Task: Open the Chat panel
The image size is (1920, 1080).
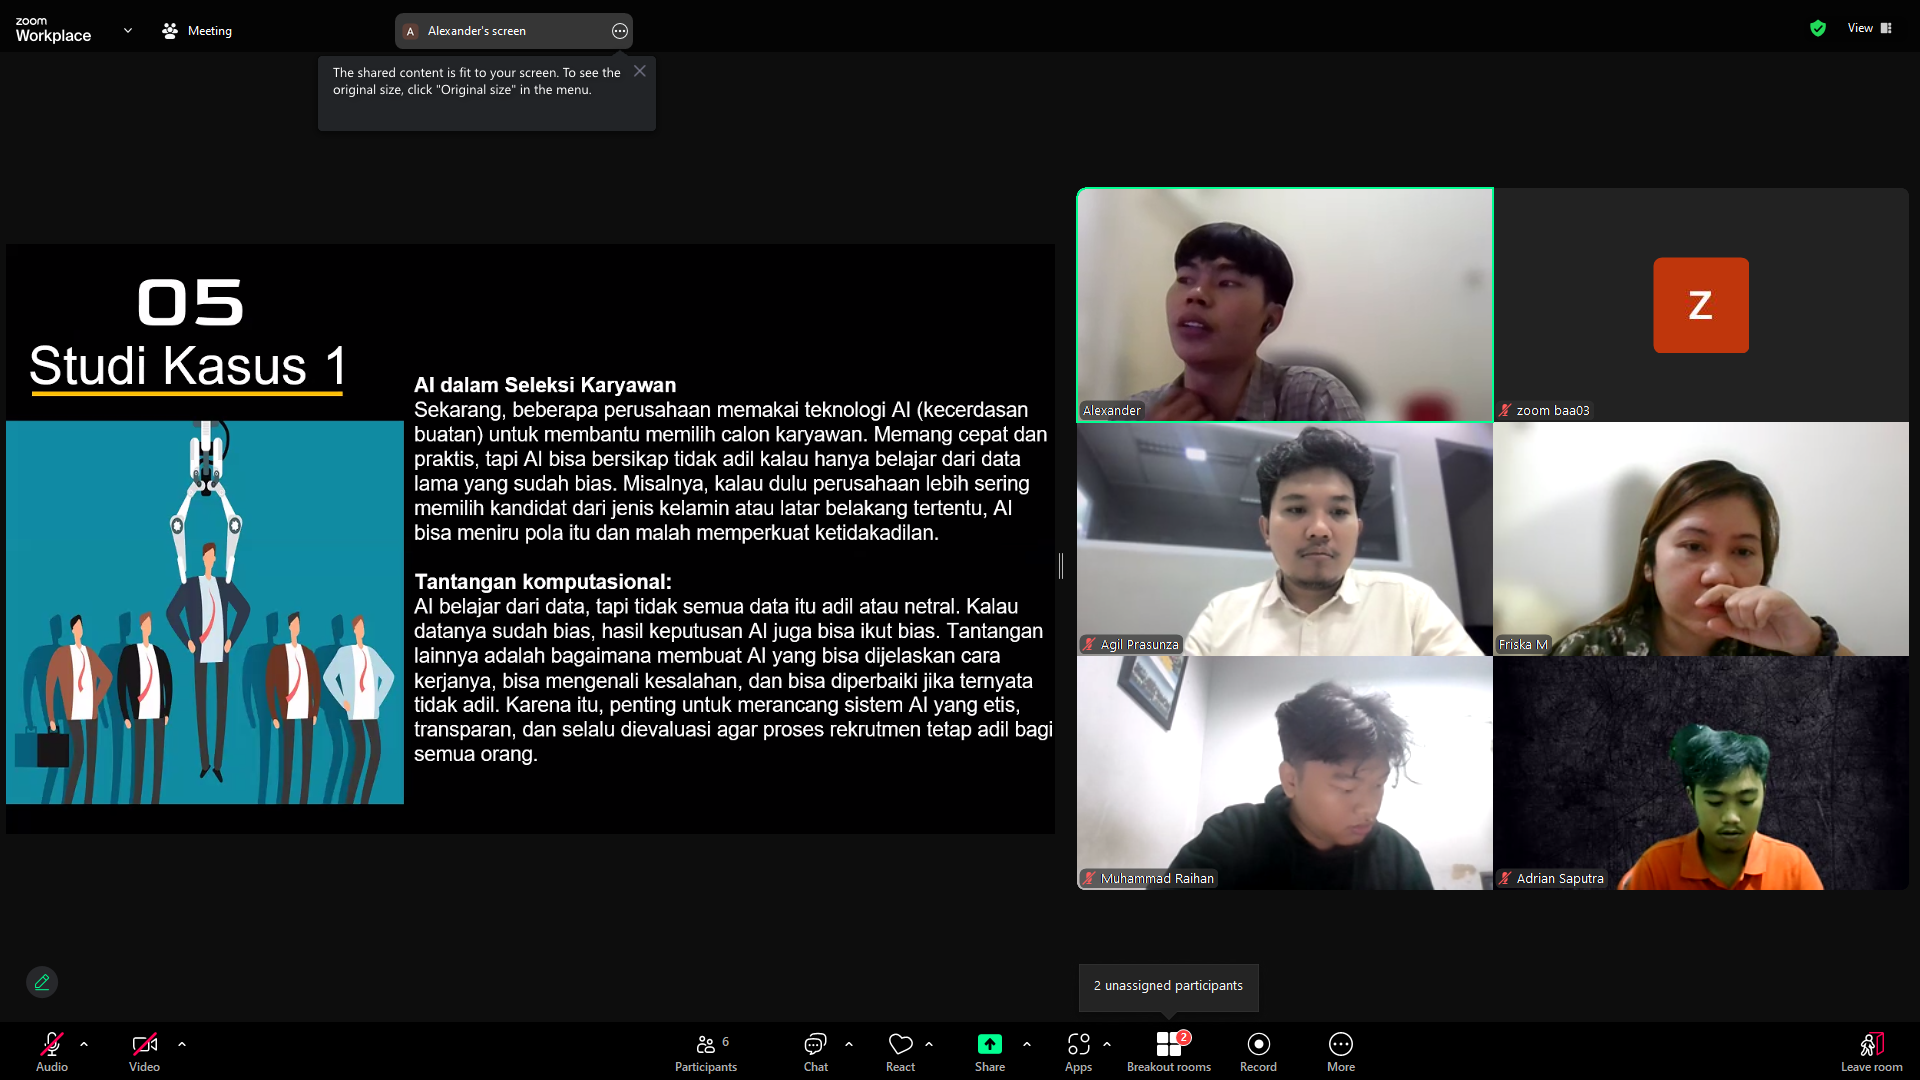Action: [x=816, y=1051]
